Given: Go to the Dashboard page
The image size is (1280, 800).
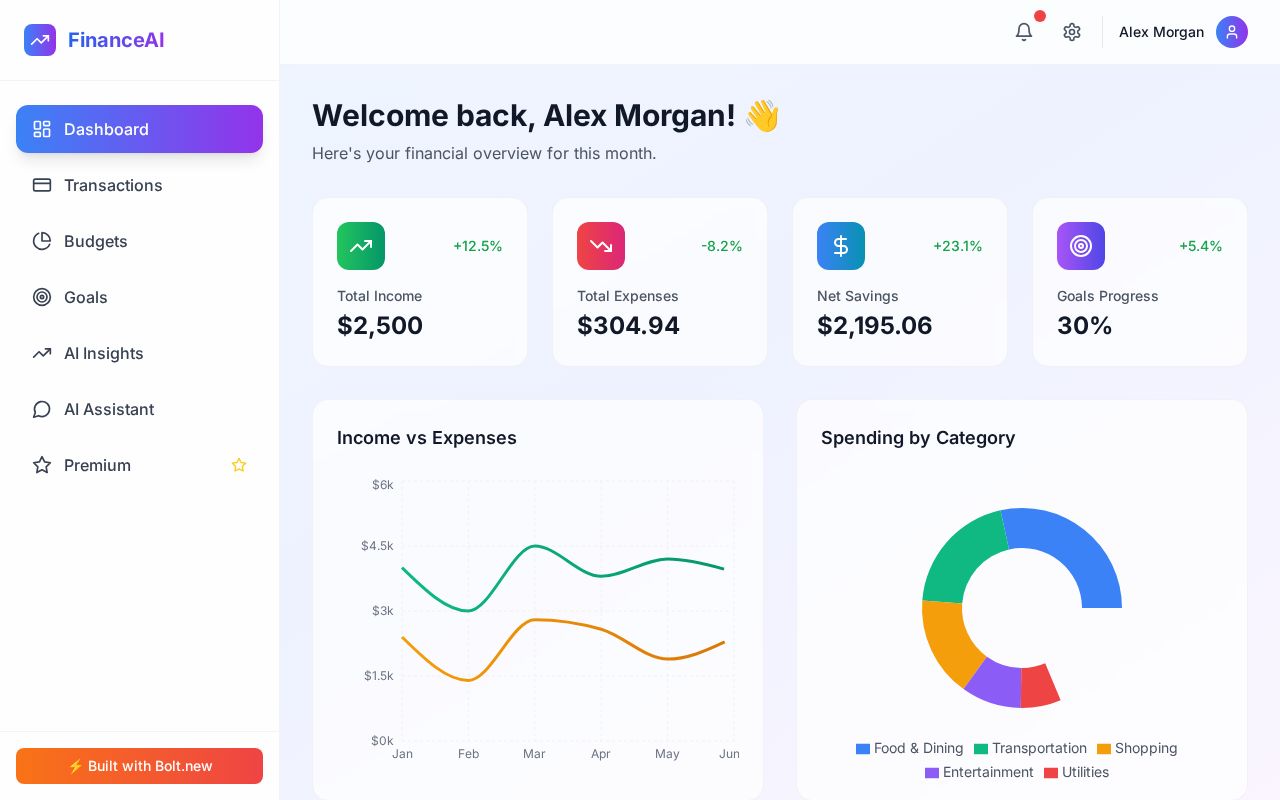Looking at the screenshot, I should 139,129.
